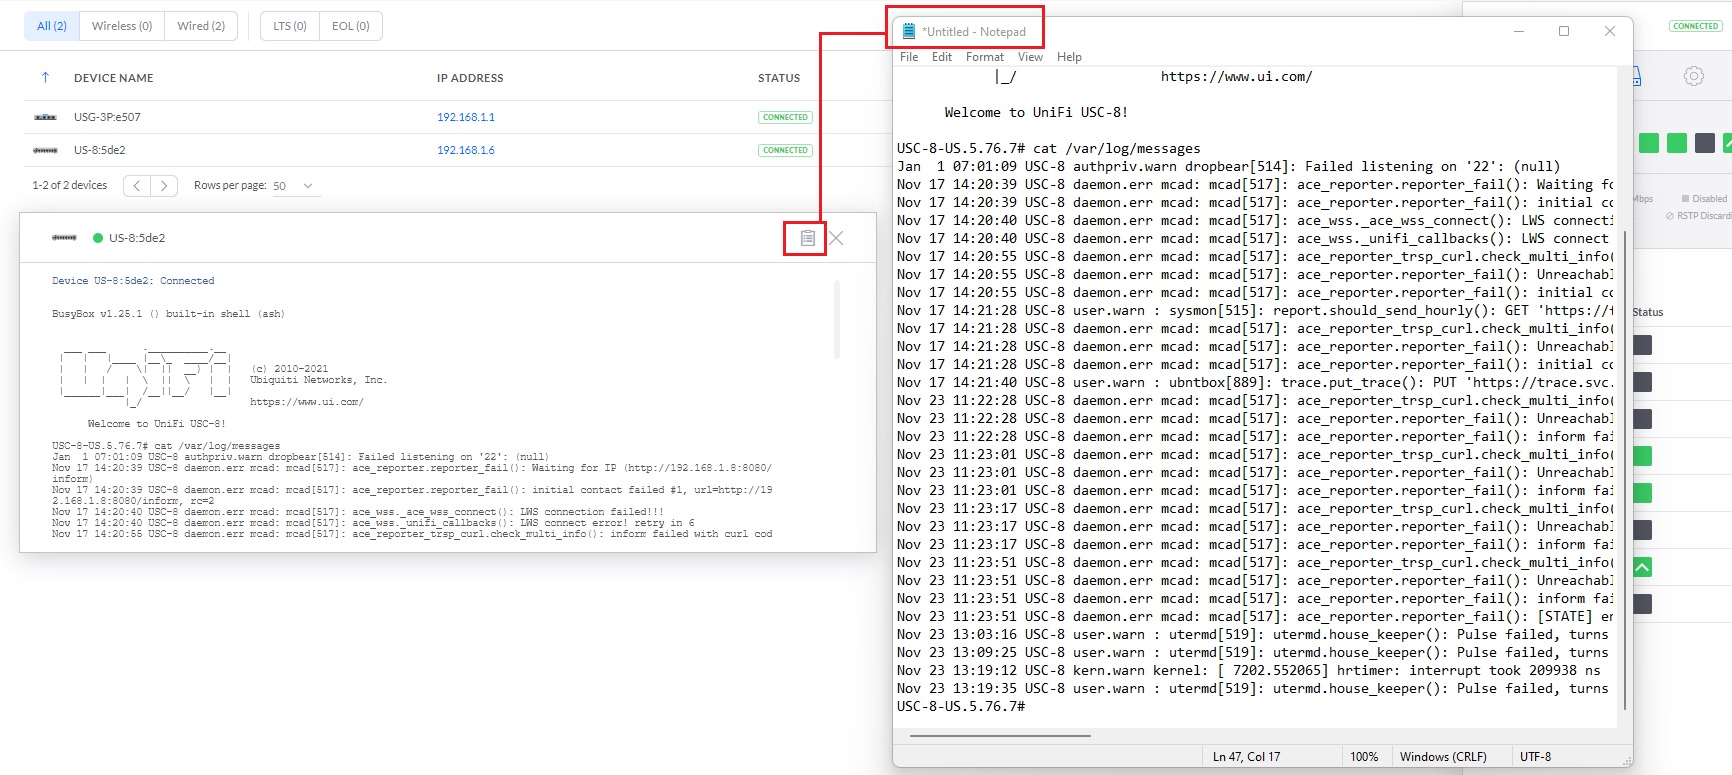Open IP address link 192.168.1.6
Viewport: 1732px width, 775px height.
click(466, 150)
